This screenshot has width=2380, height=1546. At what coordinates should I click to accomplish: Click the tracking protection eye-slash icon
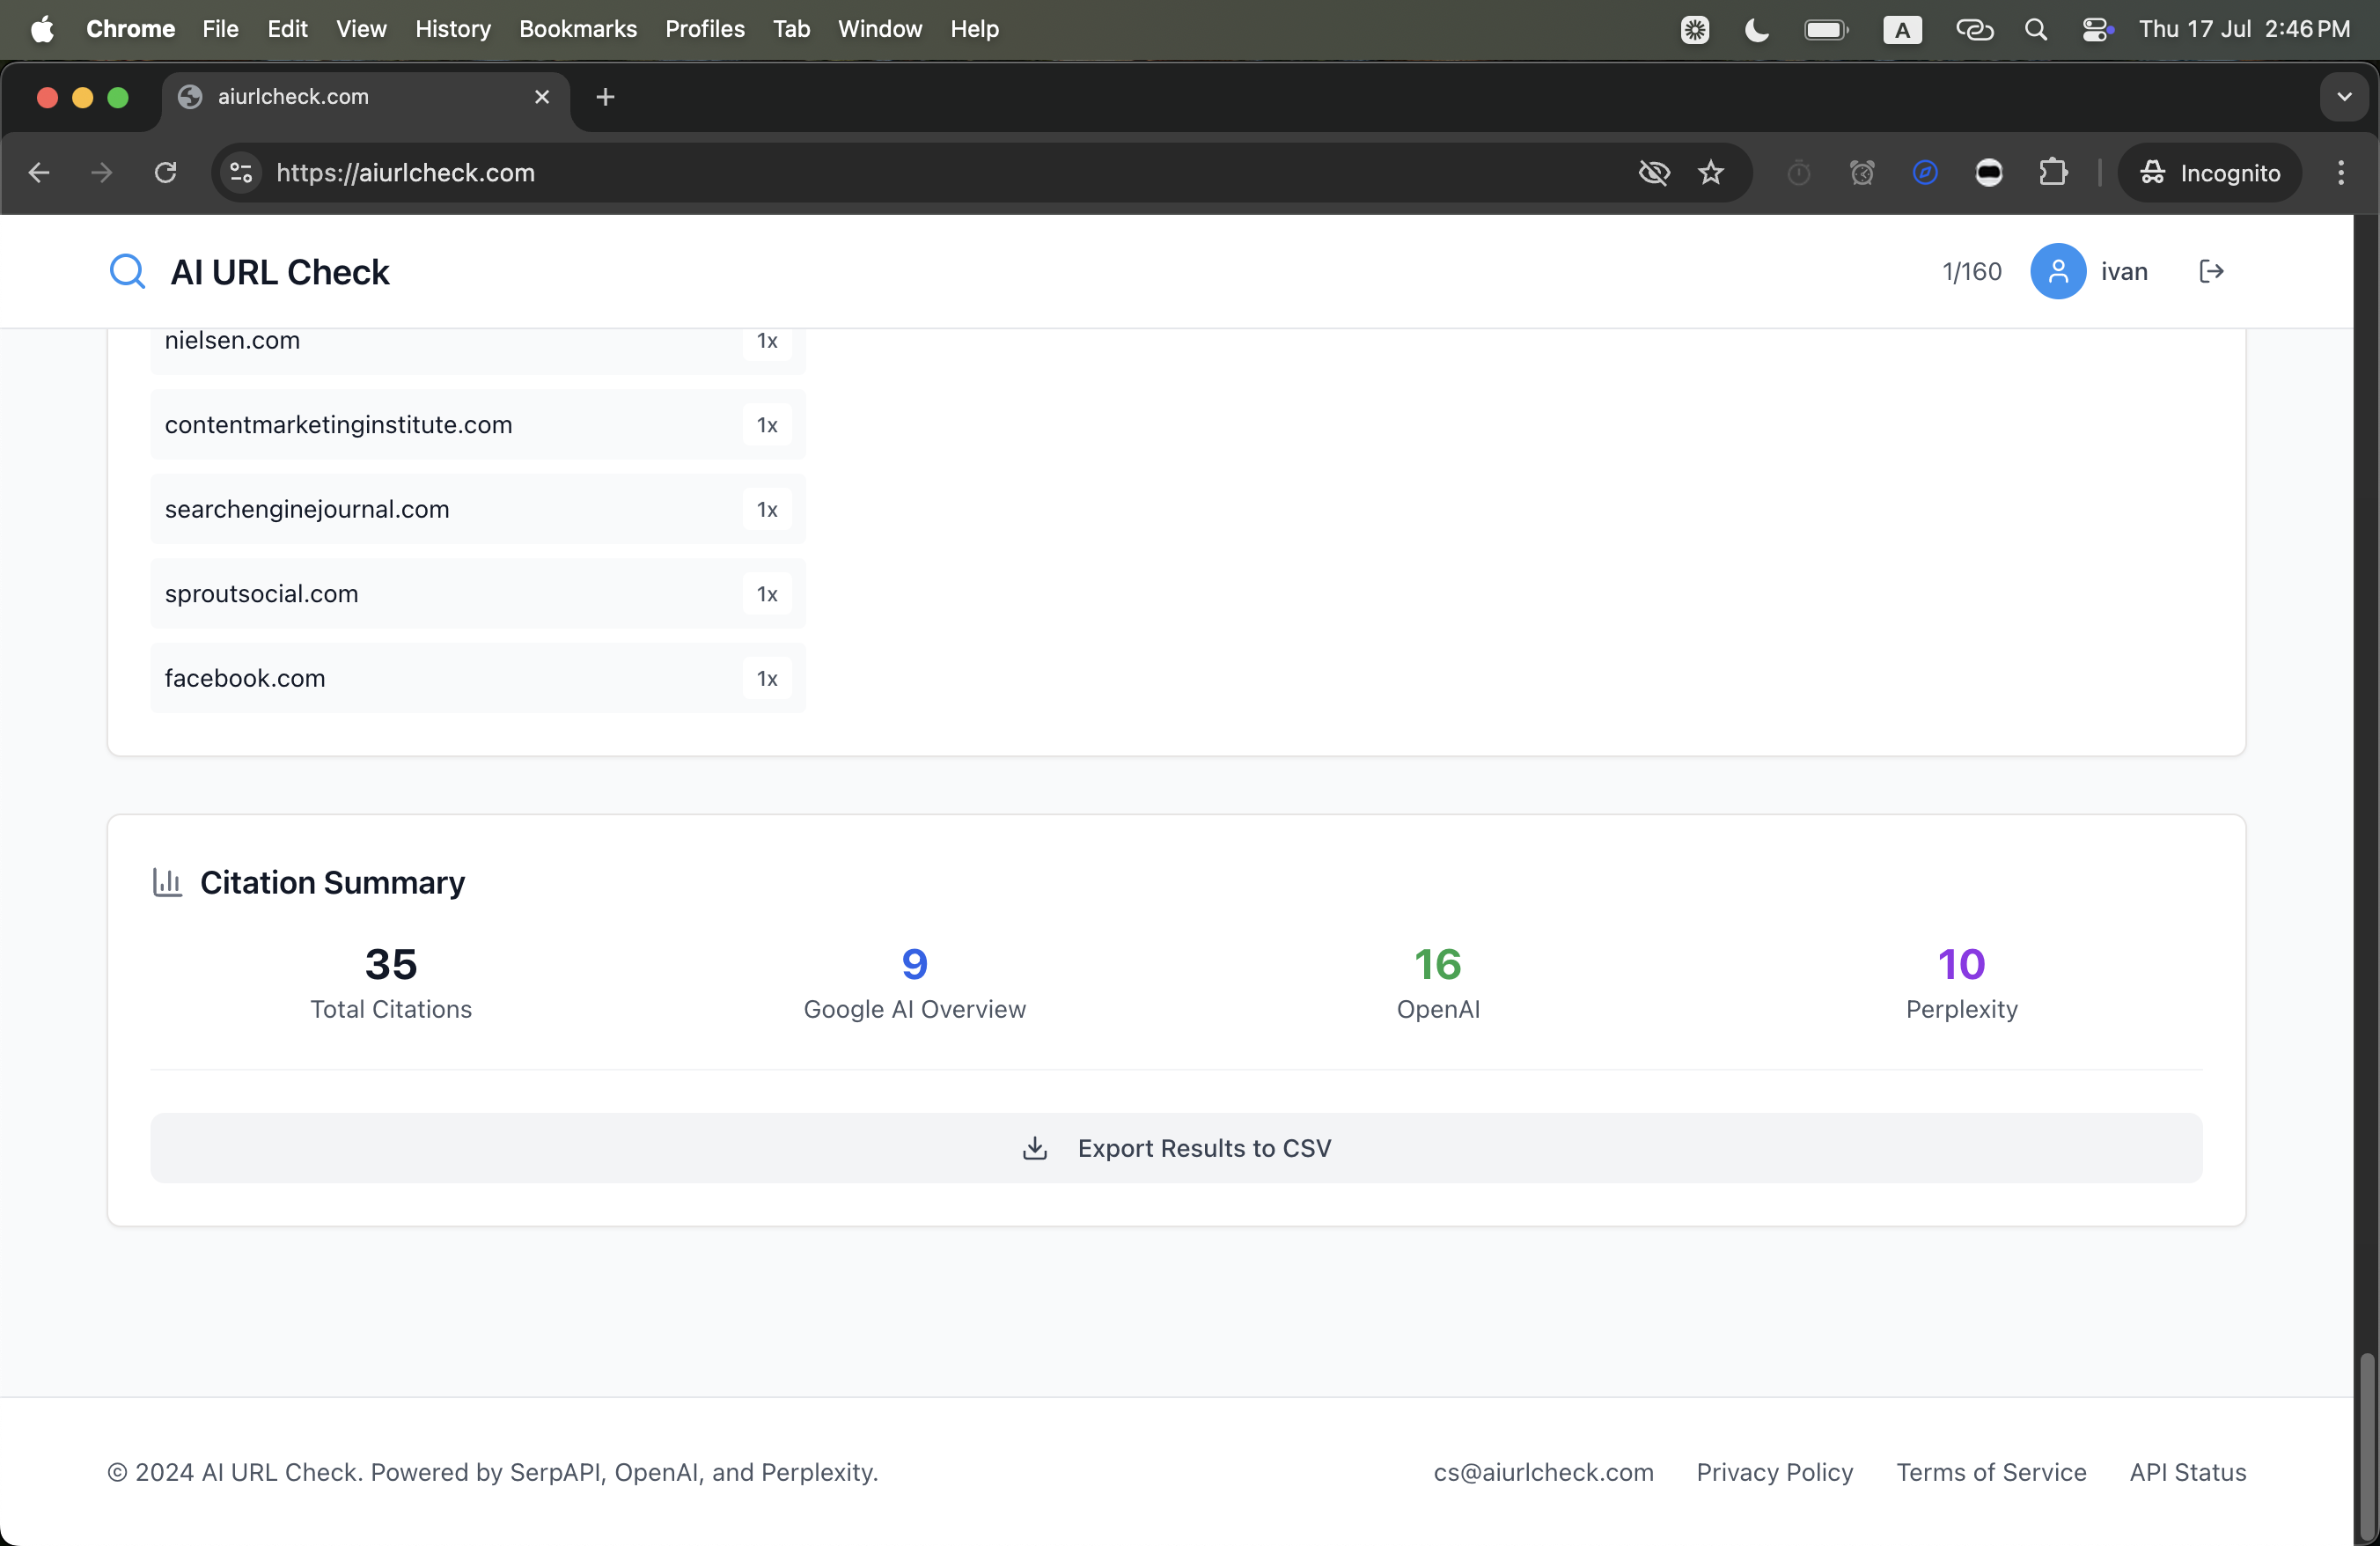click(x=1654, y=173)
